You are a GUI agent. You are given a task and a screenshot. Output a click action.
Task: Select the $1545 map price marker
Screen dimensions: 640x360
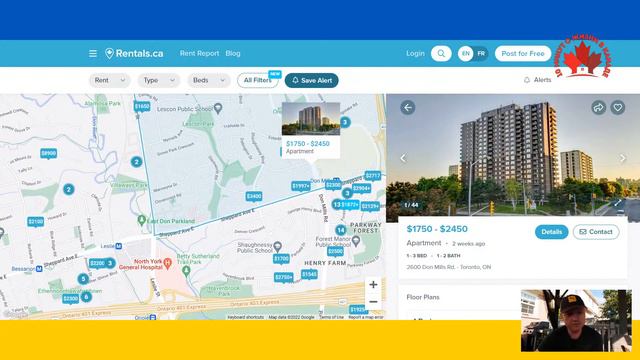point(309,274)
